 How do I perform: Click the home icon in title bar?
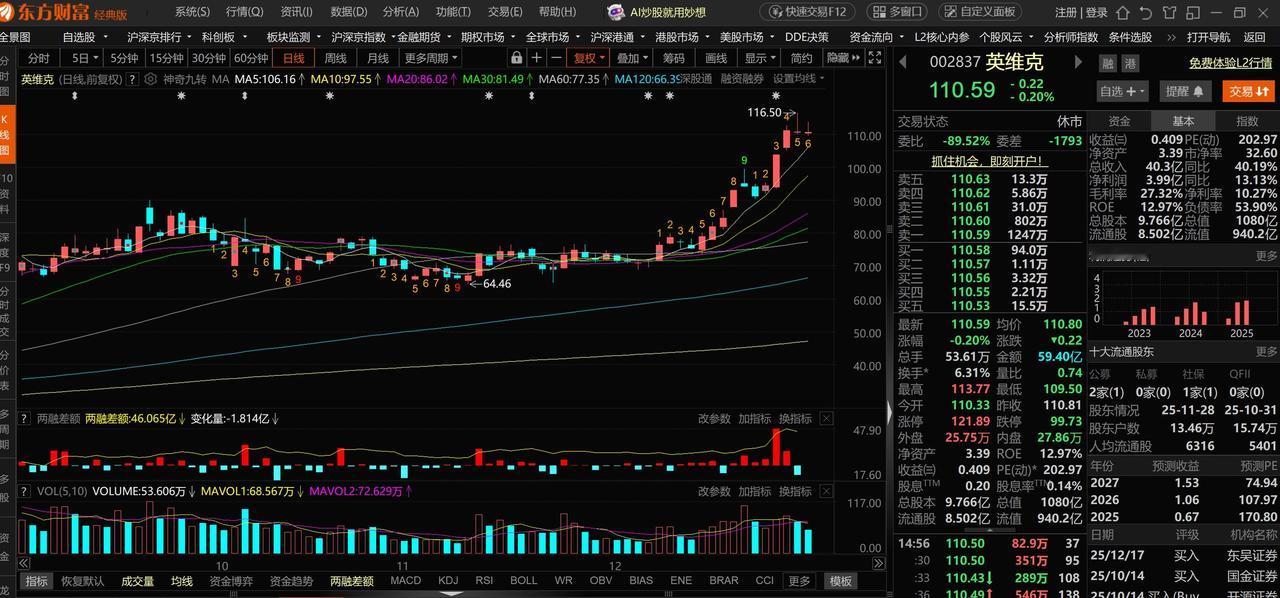(x=1123, y=13)
